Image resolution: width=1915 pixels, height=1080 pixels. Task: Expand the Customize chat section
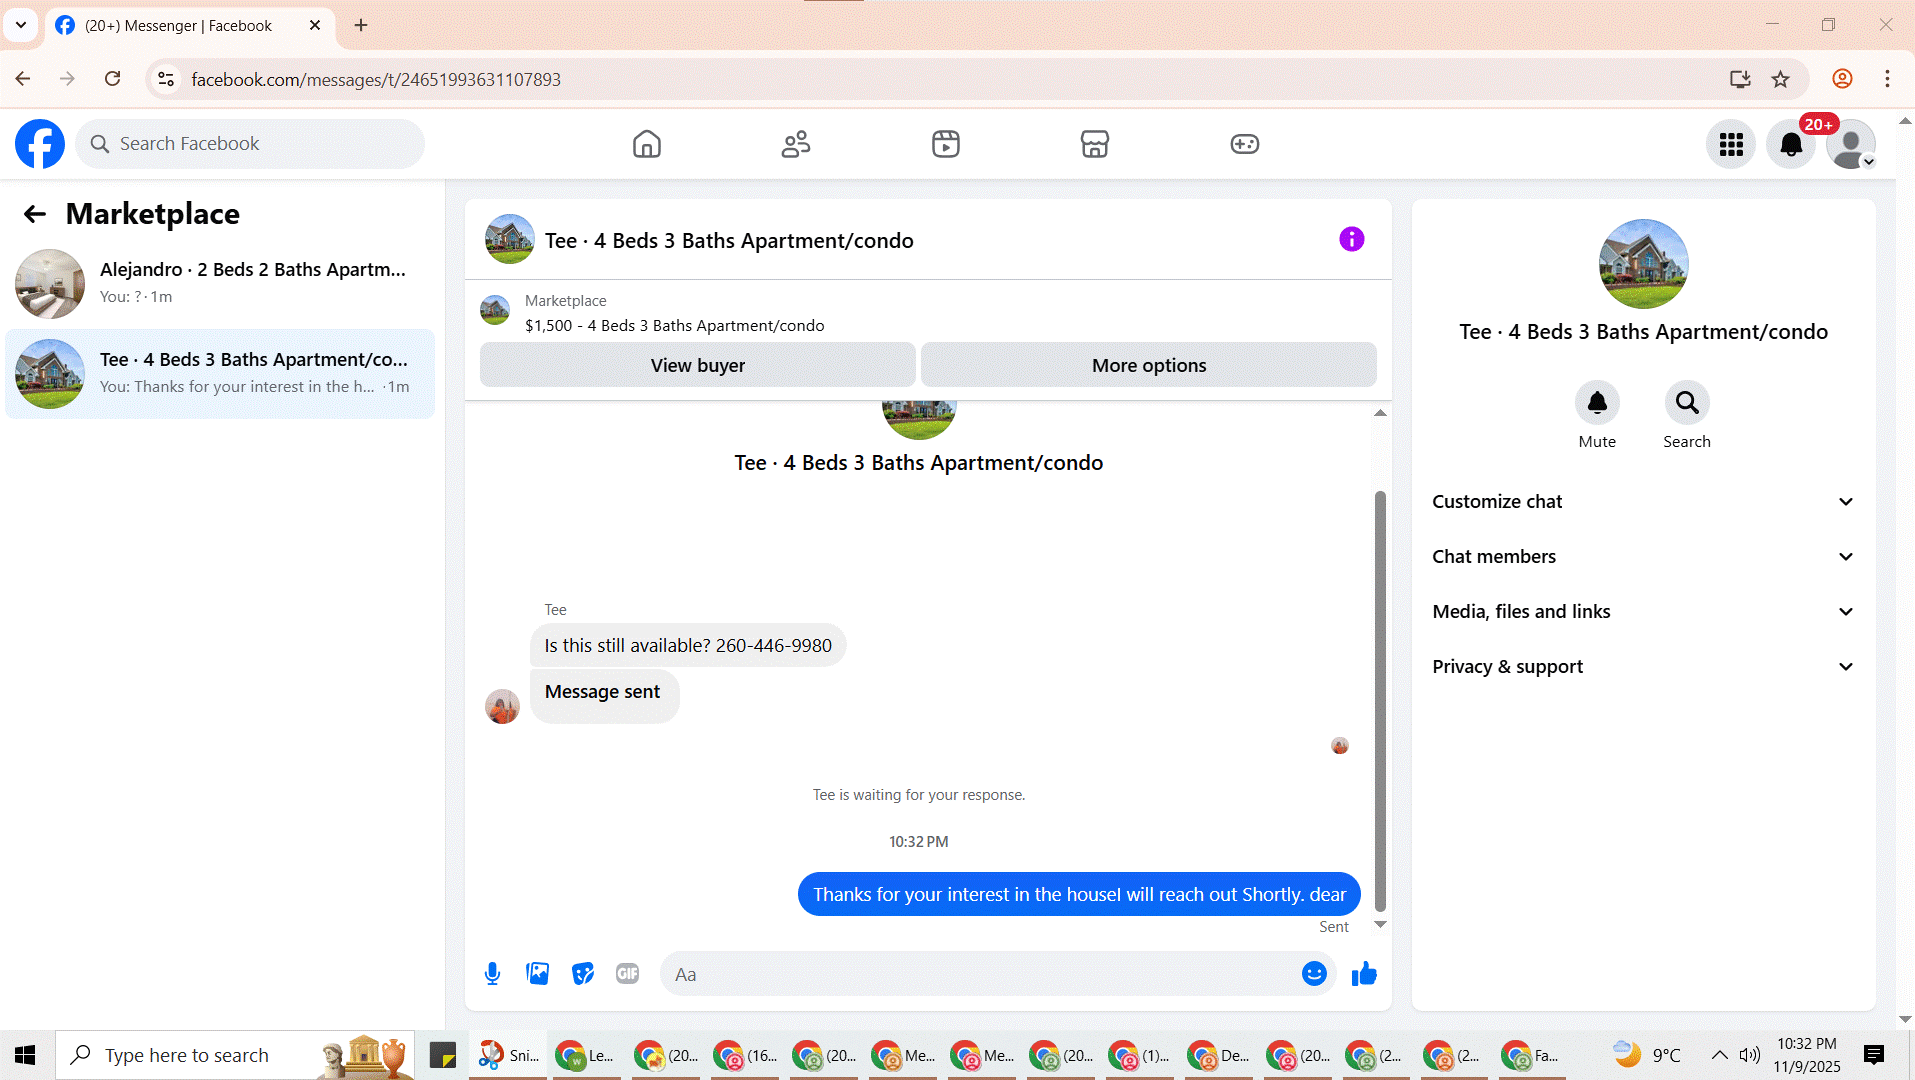point(1644,502)
